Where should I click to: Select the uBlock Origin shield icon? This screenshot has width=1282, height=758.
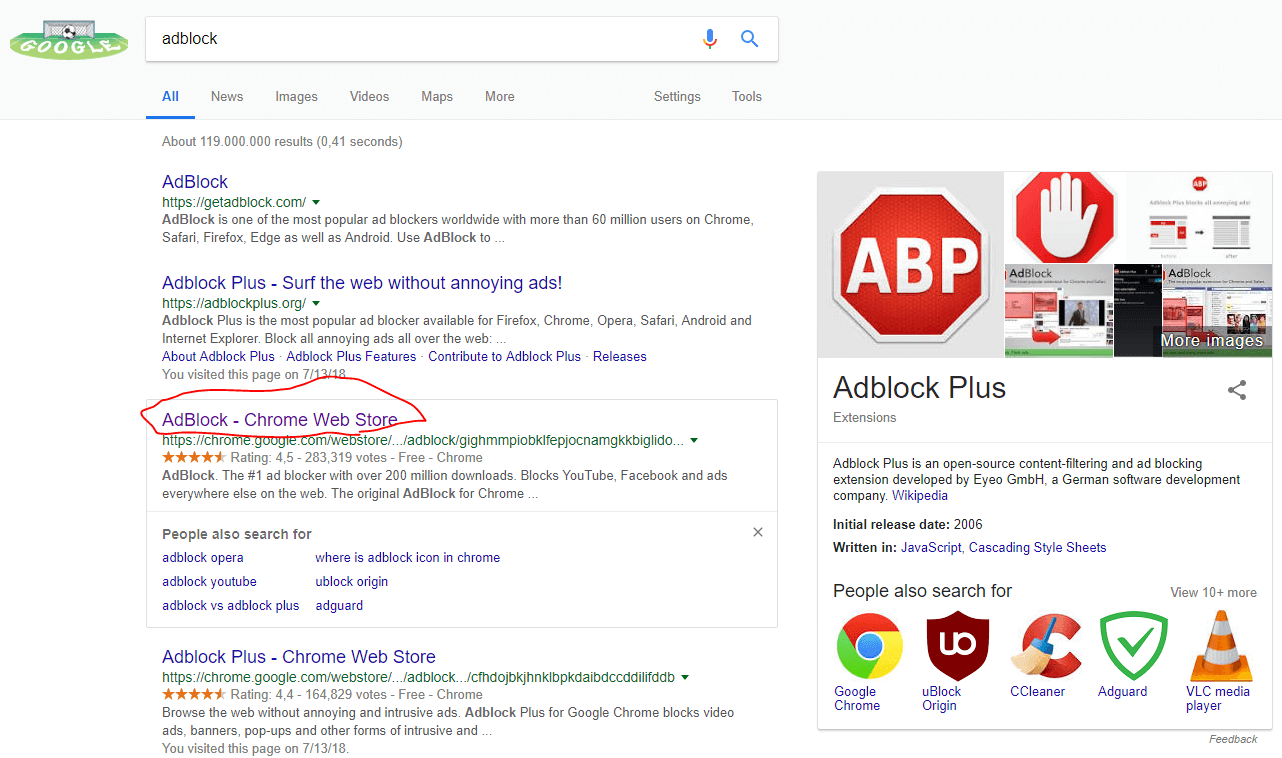957,647
